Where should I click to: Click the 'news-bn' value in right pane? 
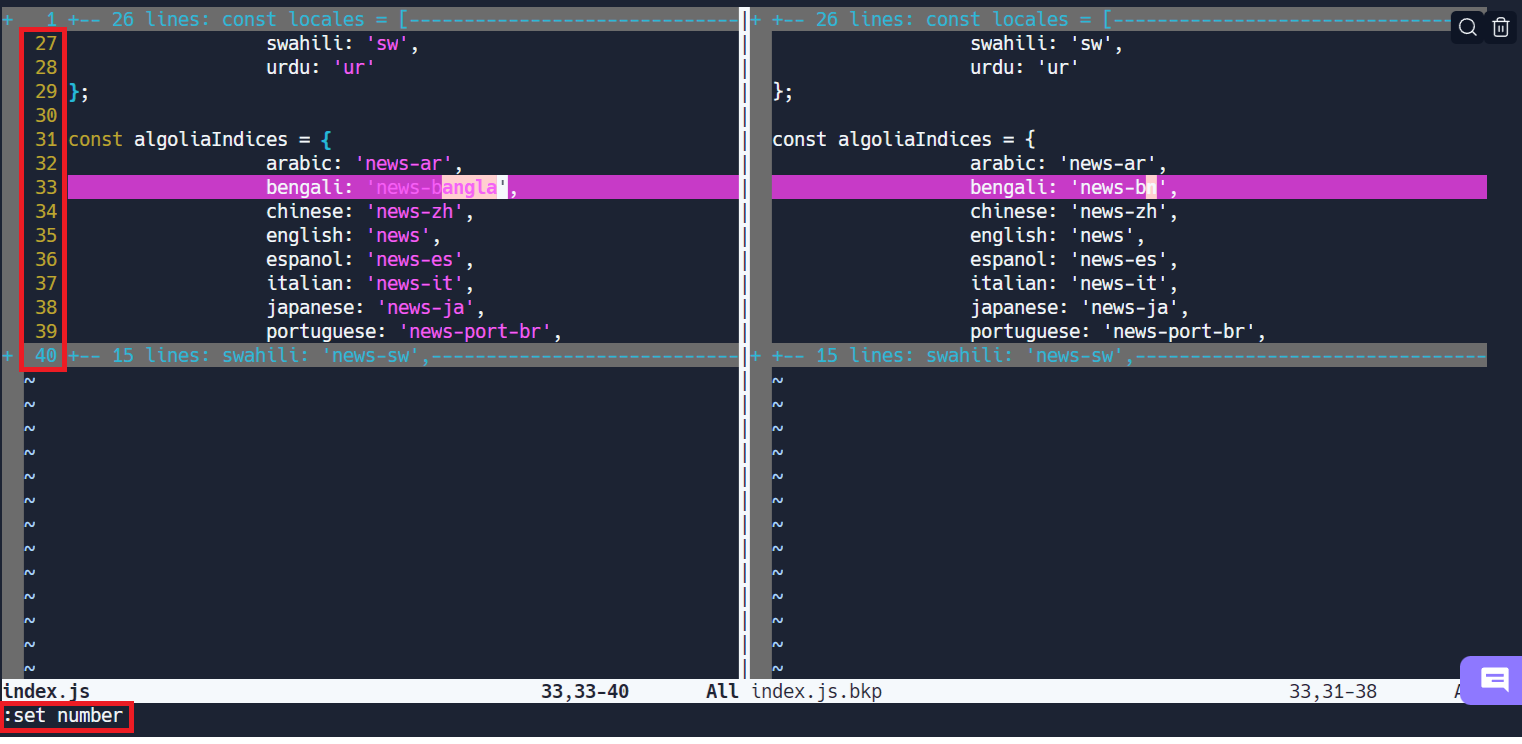click(x=1119, y=187)
